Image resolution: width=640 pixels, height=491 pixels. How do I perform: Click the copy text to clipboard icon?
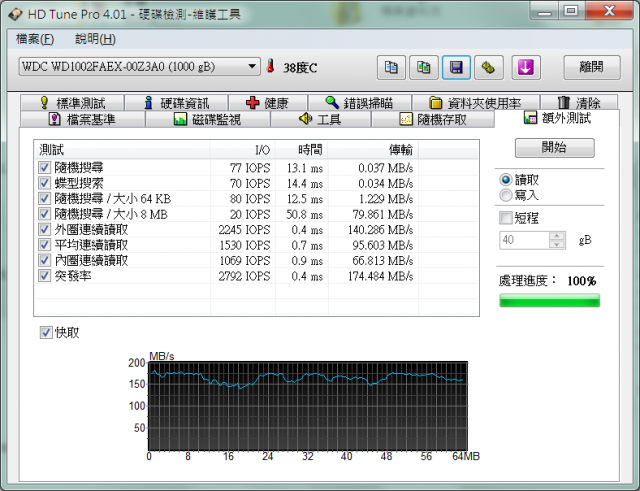(391, 67)
